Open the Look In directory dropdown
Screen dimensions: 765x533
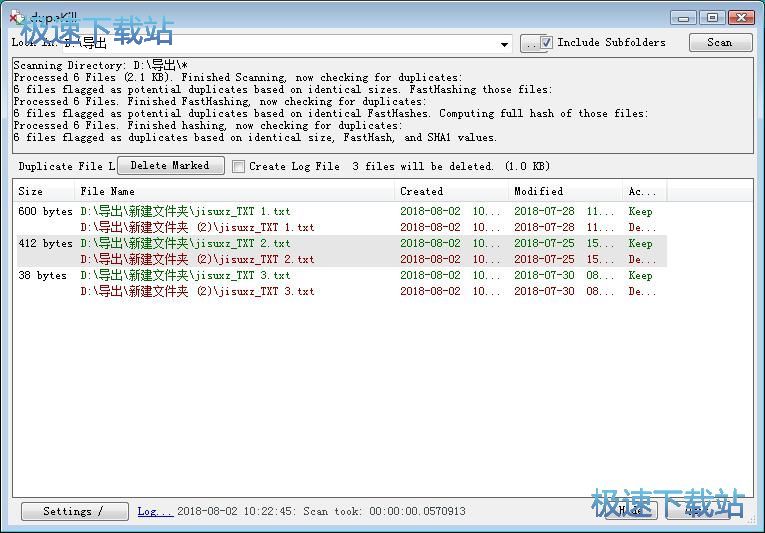[505, 44]
